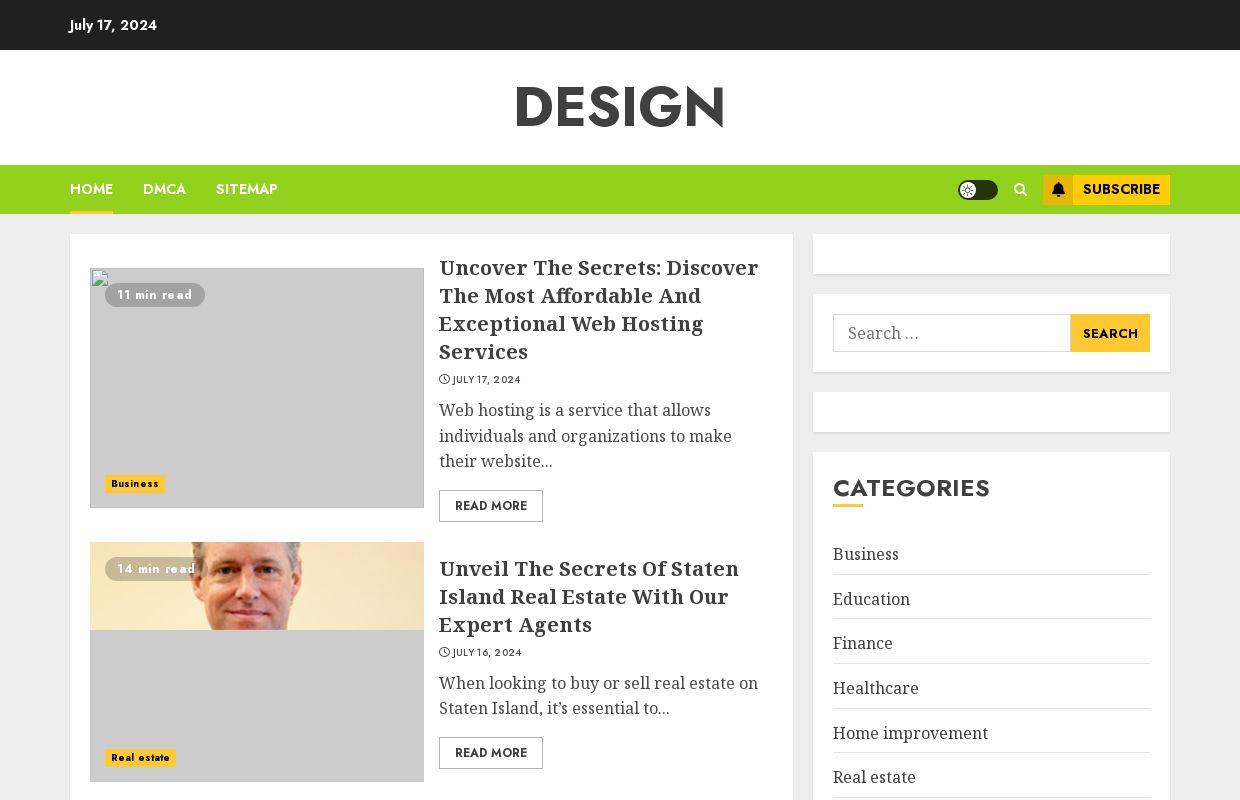
Task: Select the Business category badge on first post
Action: (x=134, y=484)
